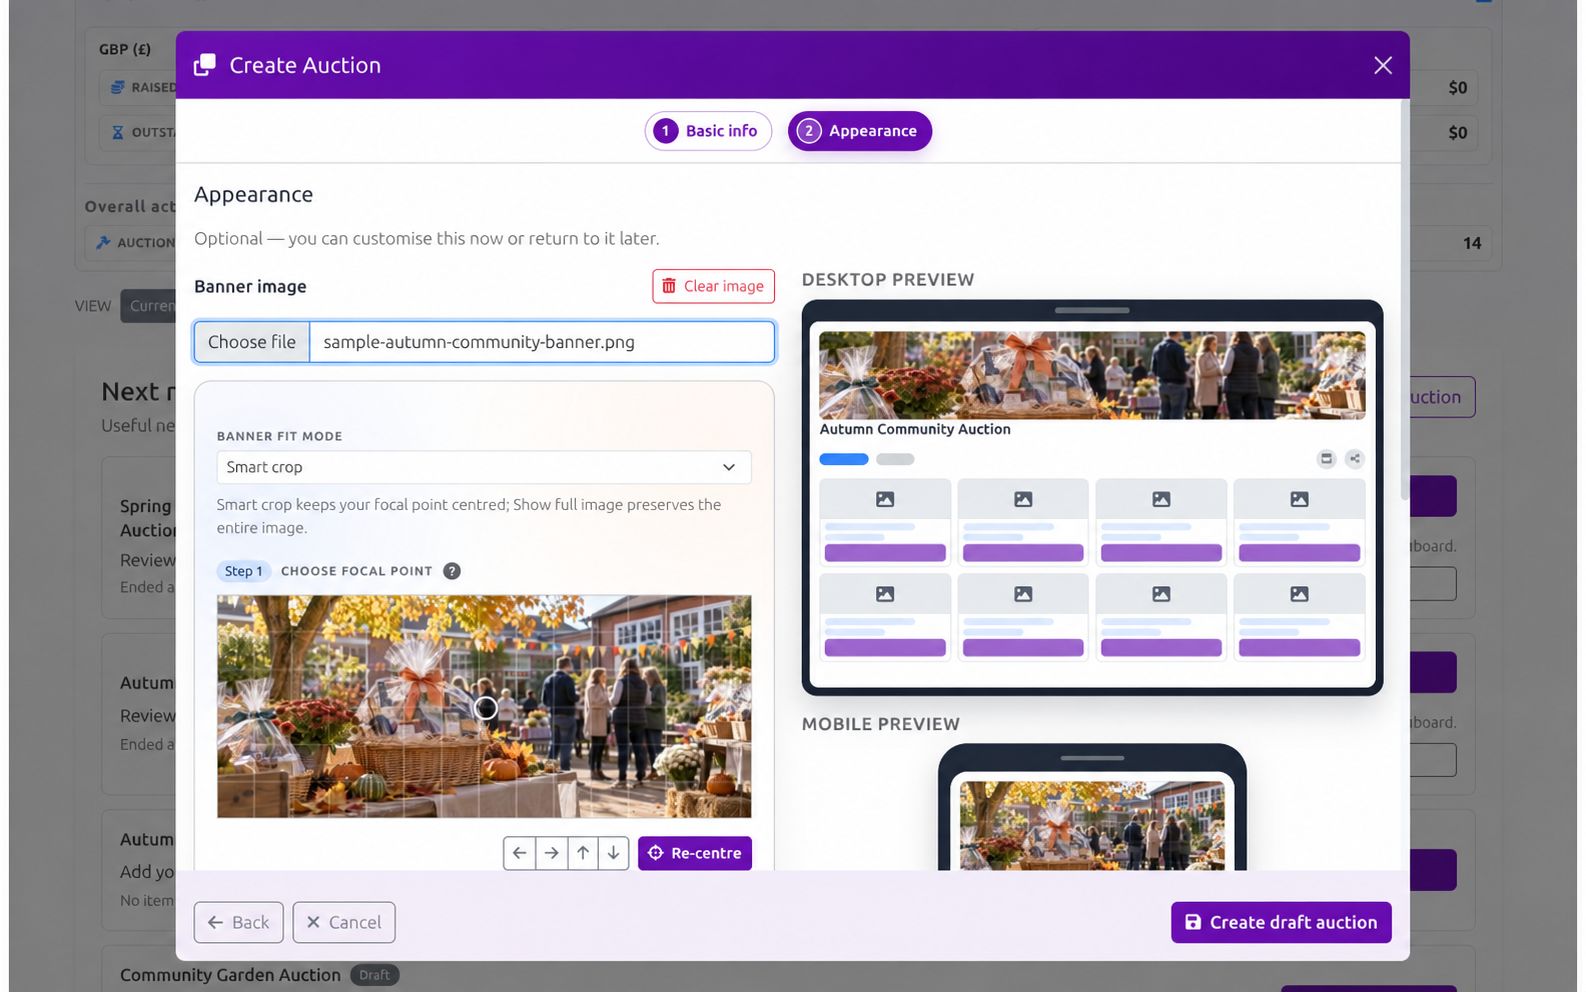Click the focal point marker on banner
The width and height of the screenshot is (1586, 992).
(486, 708)
